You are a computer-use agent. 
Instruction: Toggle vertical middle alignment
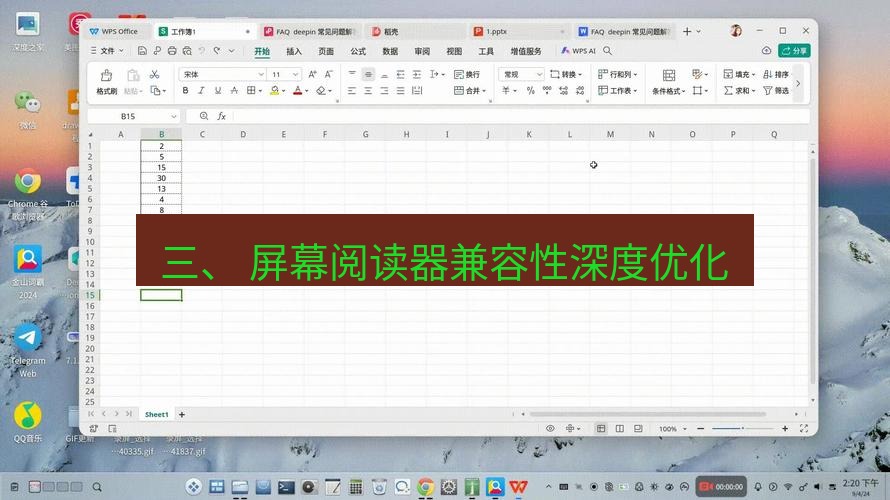point(368,74)
